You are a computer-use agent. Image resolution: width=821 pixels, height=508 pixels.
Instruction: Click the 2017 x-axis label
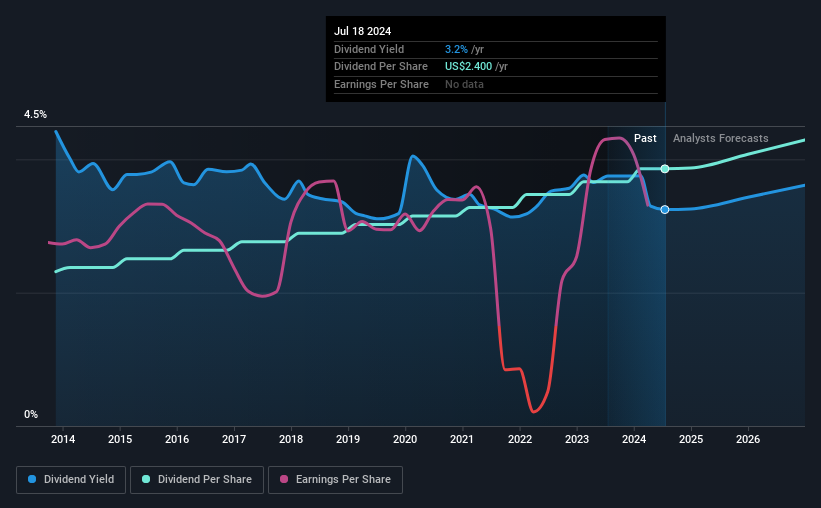[234, 439]
